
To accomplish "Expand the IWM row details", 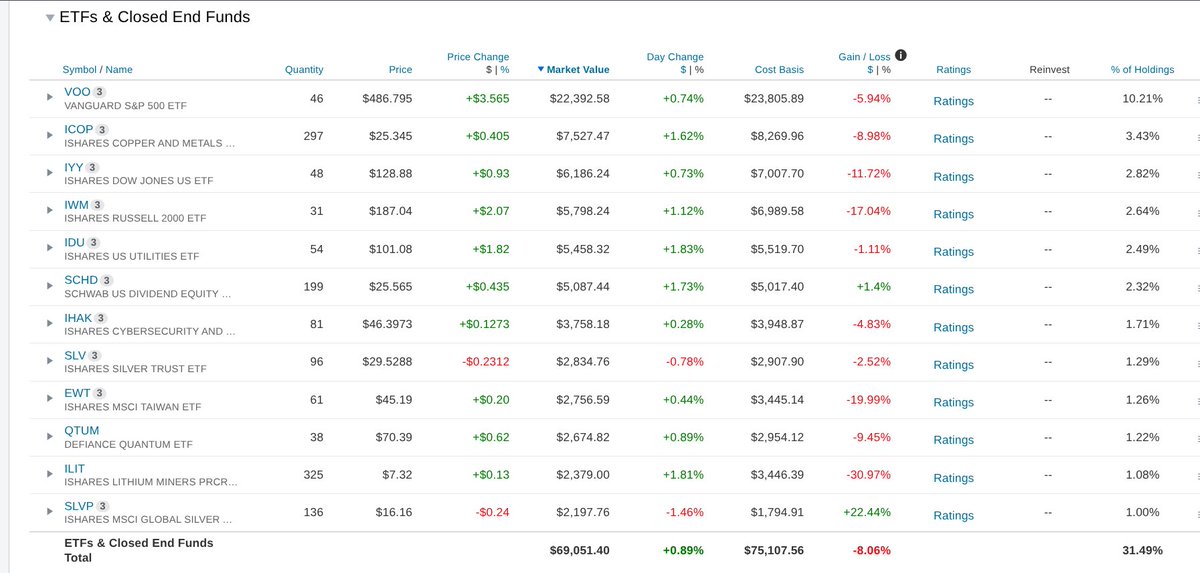I will click(49, 210).
